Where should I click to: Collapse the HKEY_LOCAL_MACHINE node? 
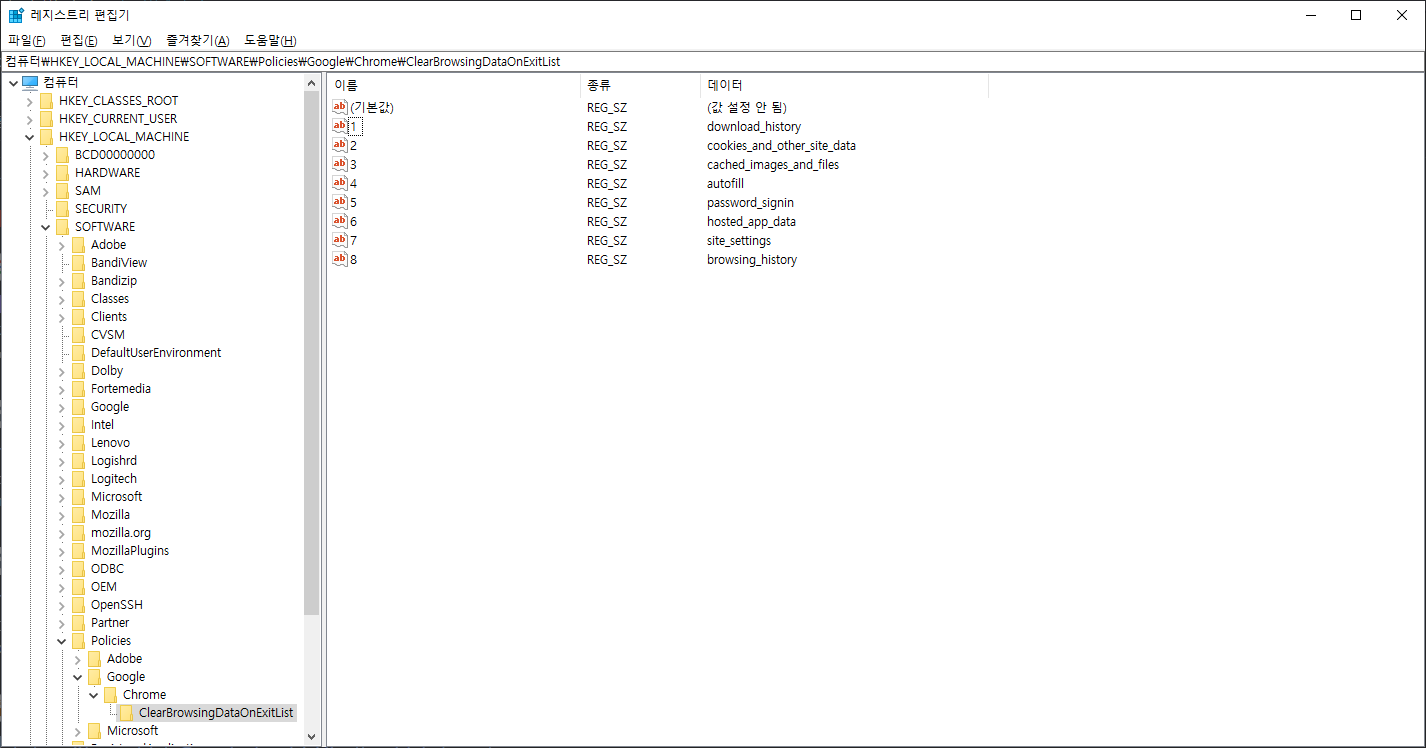click(29, 136)
